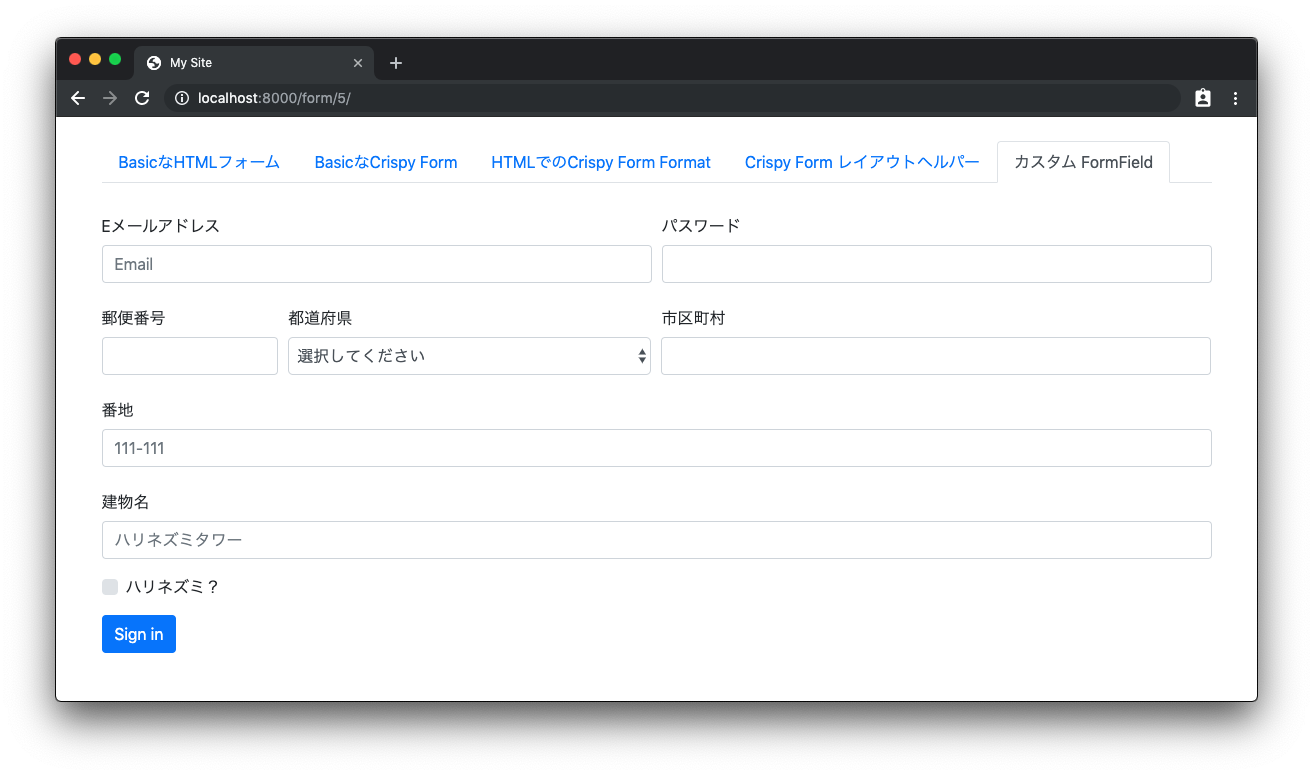Click inside the Email input field

pyautogui.click(x=377, y=263)
